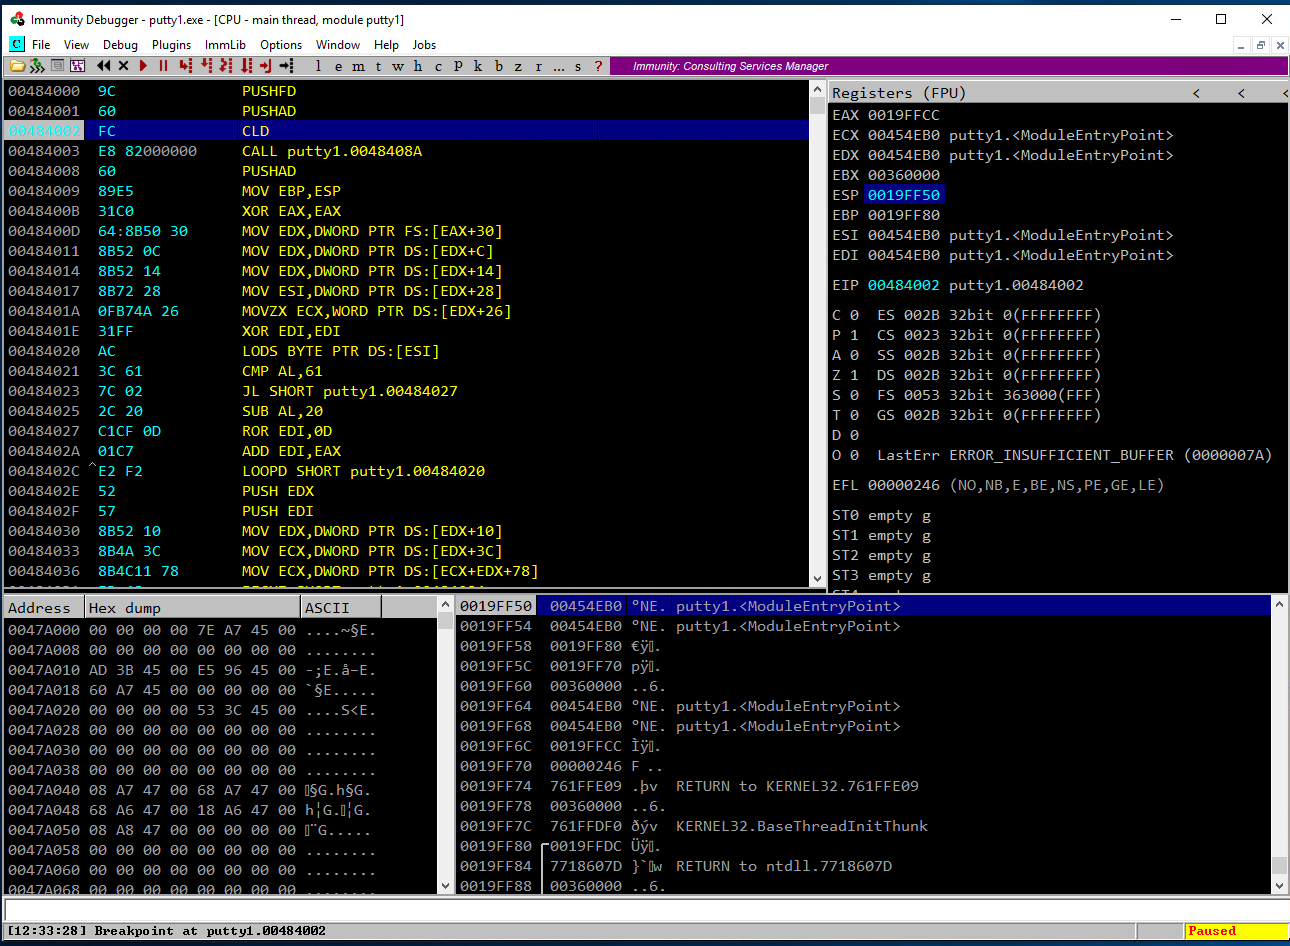Click the Open file folder icon
The width and height of the screenshot is (1290, 946).
click(17, 66)
